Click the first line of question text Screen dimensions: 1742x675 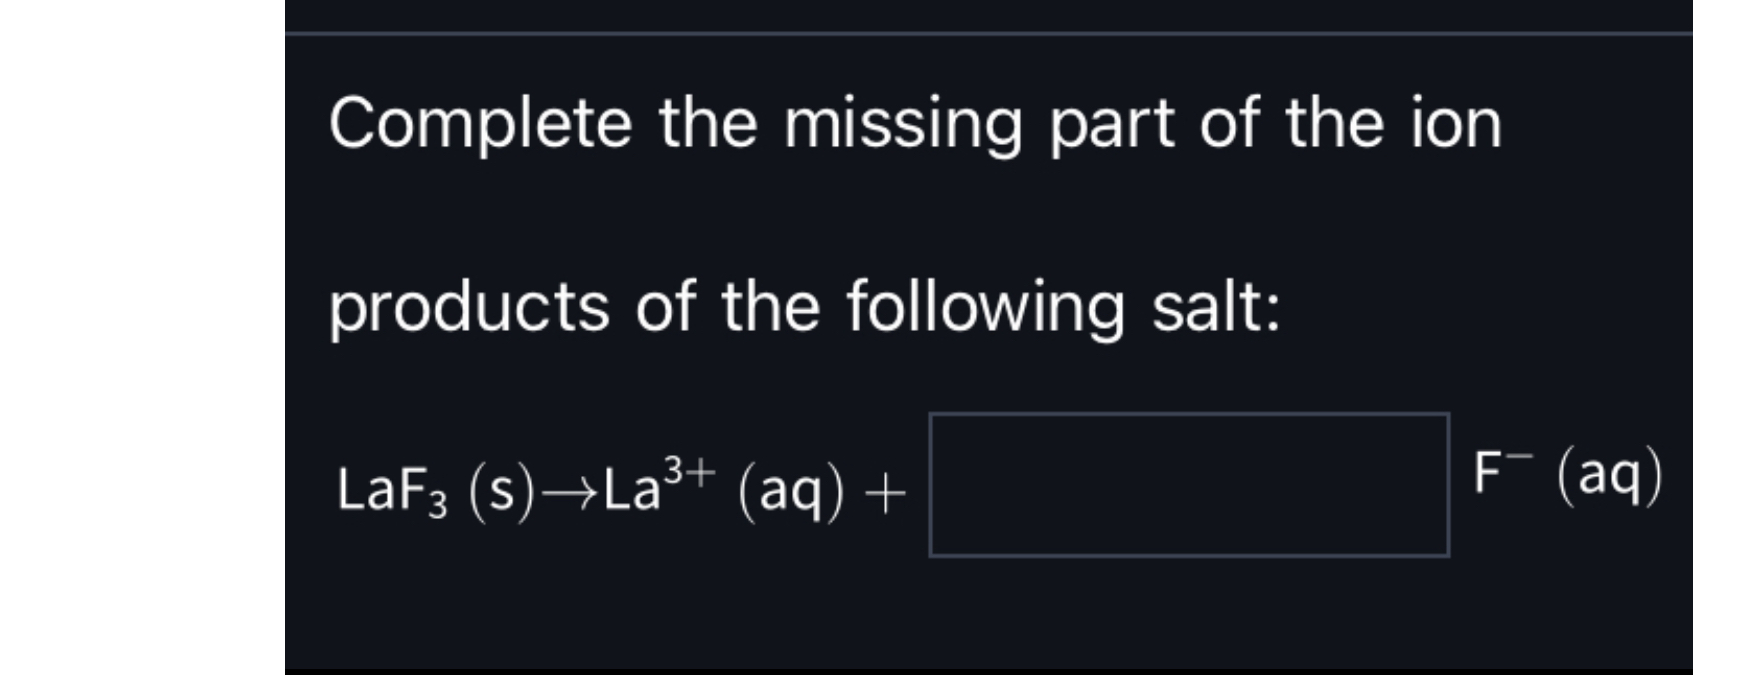[900, 122]
